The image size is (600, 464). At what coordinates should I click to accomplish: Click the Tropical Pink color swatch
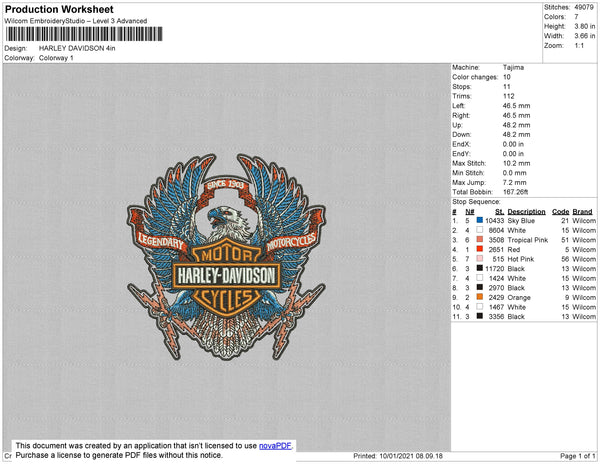[x=479, y=239]
